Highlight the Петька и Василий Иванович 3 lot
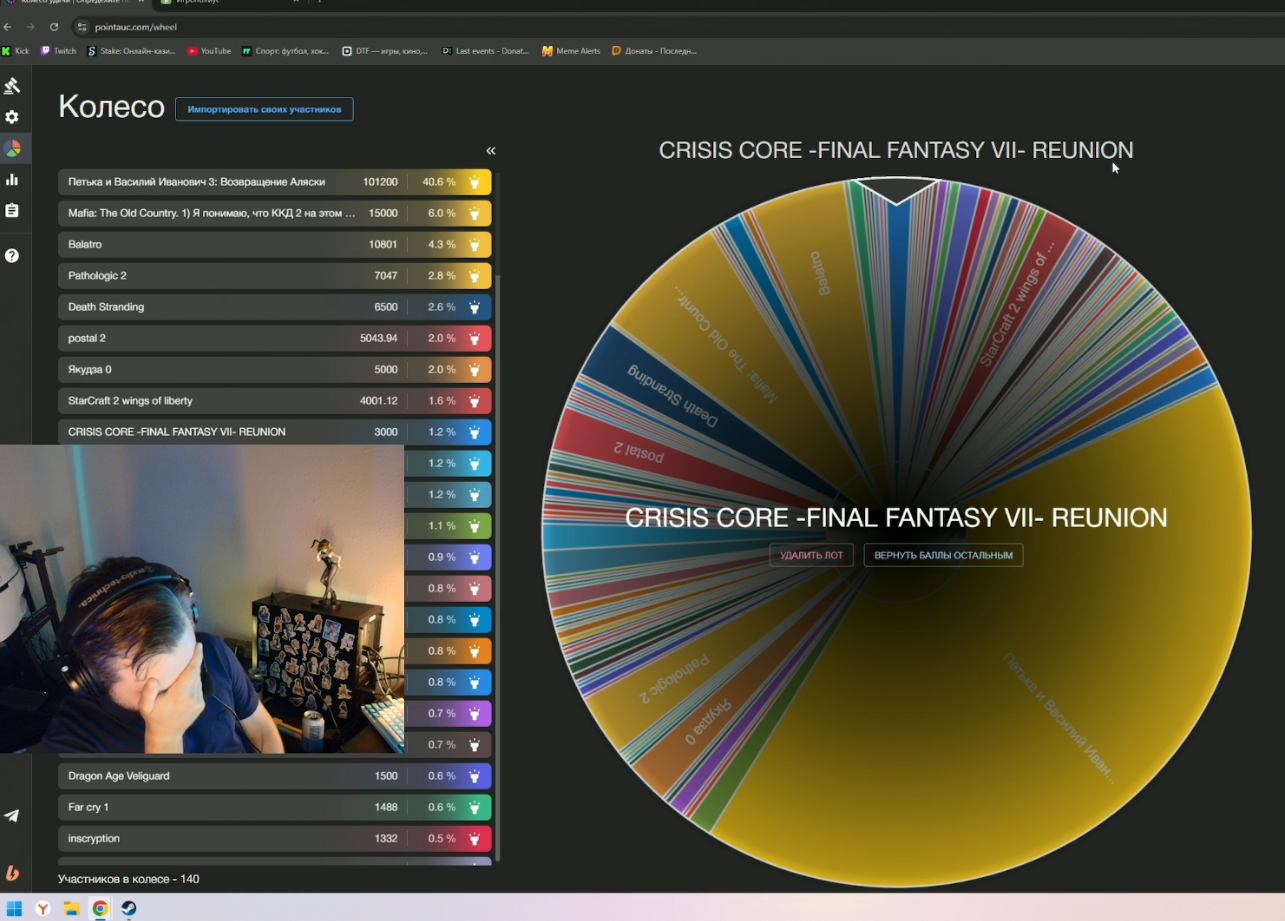 pos(475,182)
